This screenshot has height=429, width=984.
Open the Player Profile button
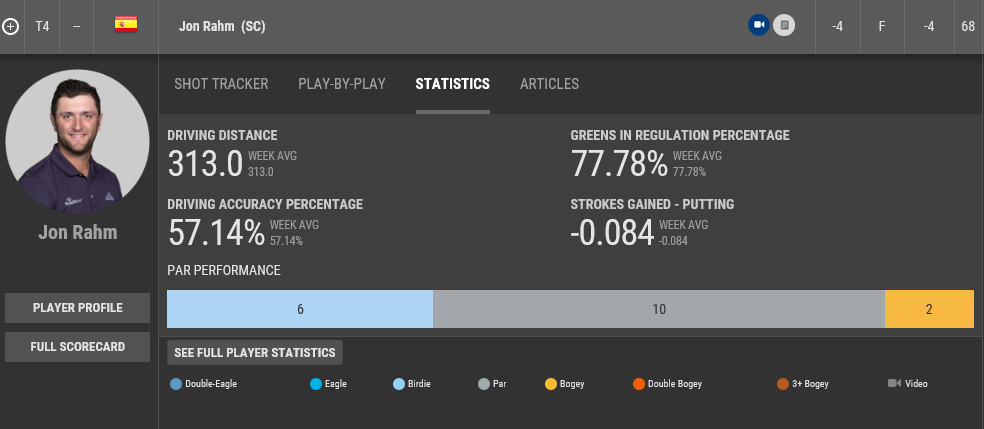pos(77,308)
